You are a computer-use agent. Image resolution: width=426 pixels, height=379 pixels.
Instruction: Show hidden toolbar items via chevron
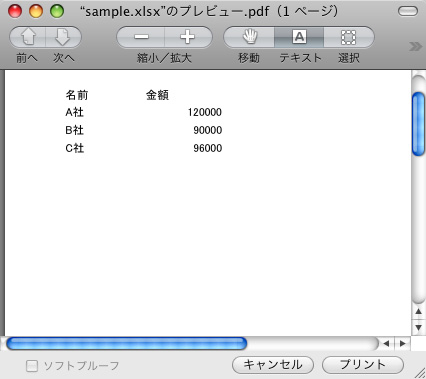pyautogui.click(x=415, y=46)
